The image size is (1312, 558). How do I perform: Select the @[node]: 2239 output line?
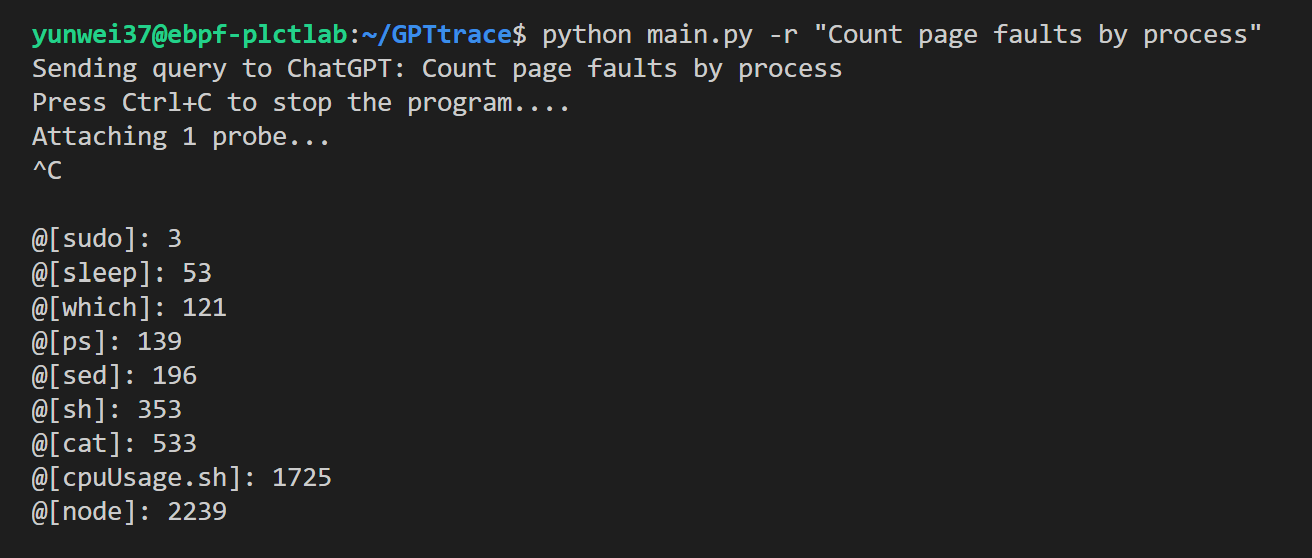pyautogui.click(x=129, y=511)
